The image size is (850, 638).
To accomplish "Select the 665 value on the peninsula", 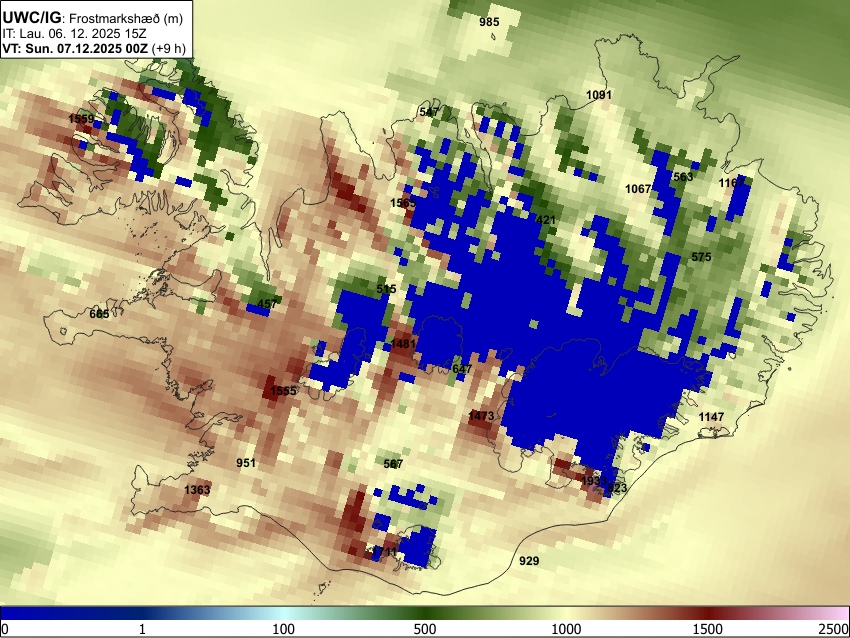I will click(x=99, y=314).
